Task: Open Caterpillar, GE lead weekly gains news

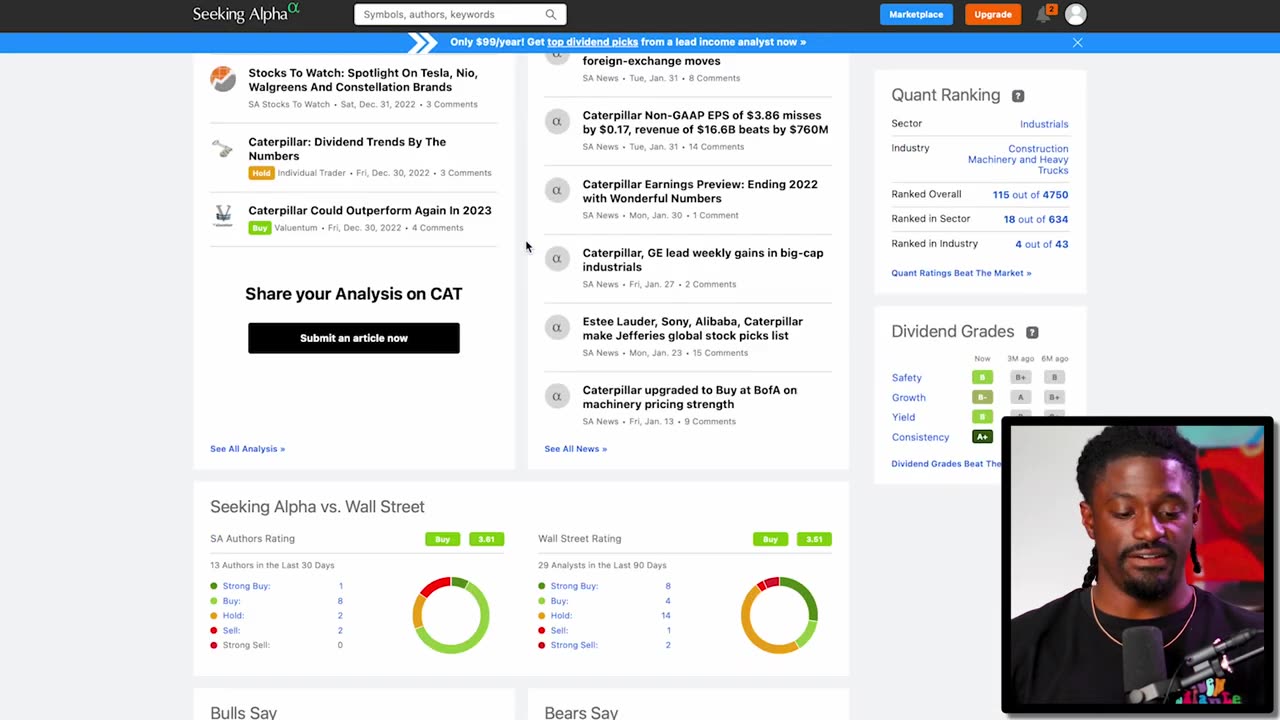Action: click(x=703, y=260)
